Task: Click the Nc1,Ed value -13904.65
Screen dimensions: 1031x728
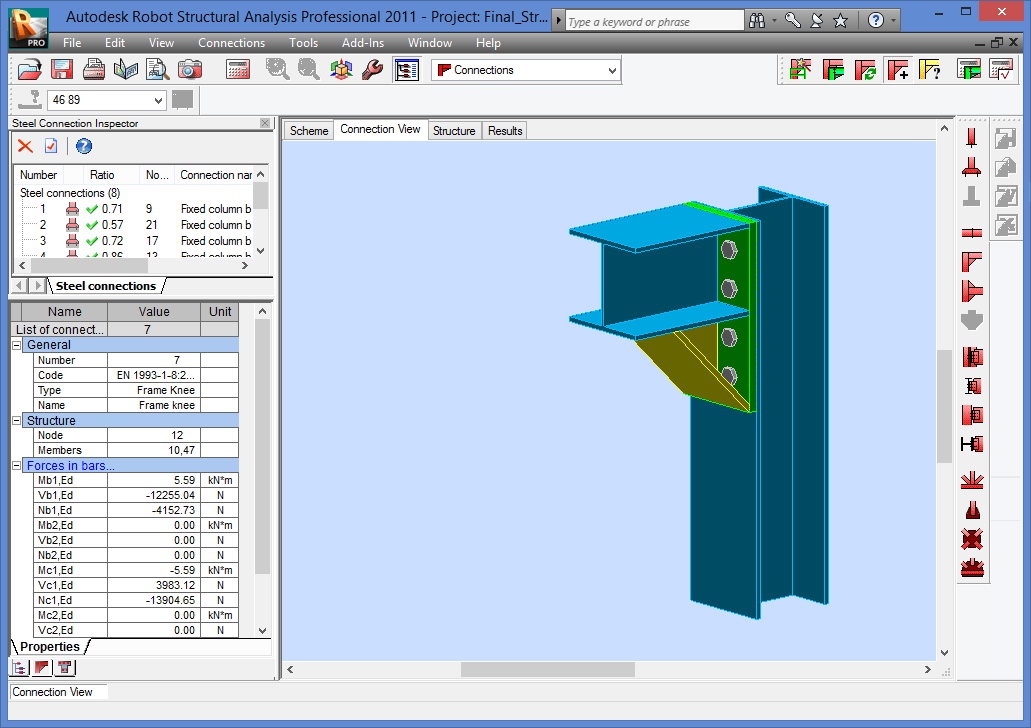Action: point(154,600)
